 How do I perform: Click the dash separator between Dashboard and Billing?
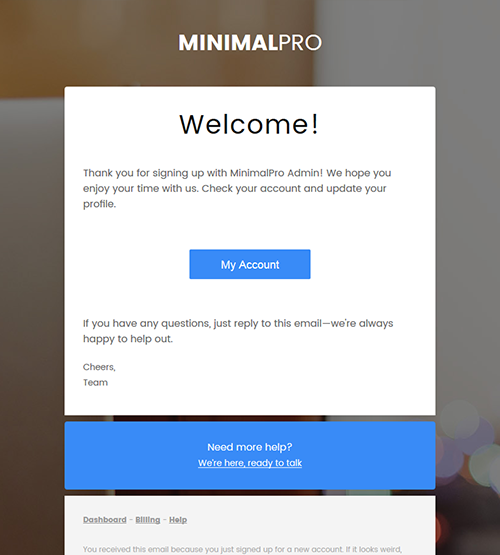point(131,520)
